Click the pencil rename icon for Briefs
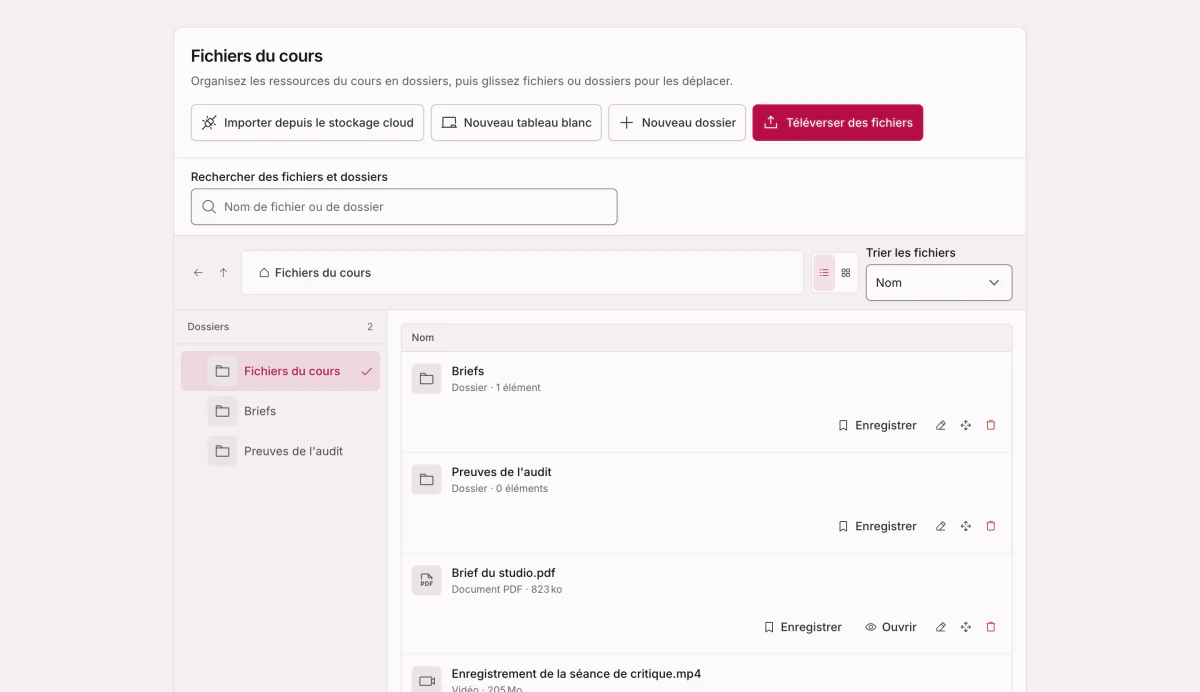The width and height of the screenshot is (1200, 692). [940, 426]
